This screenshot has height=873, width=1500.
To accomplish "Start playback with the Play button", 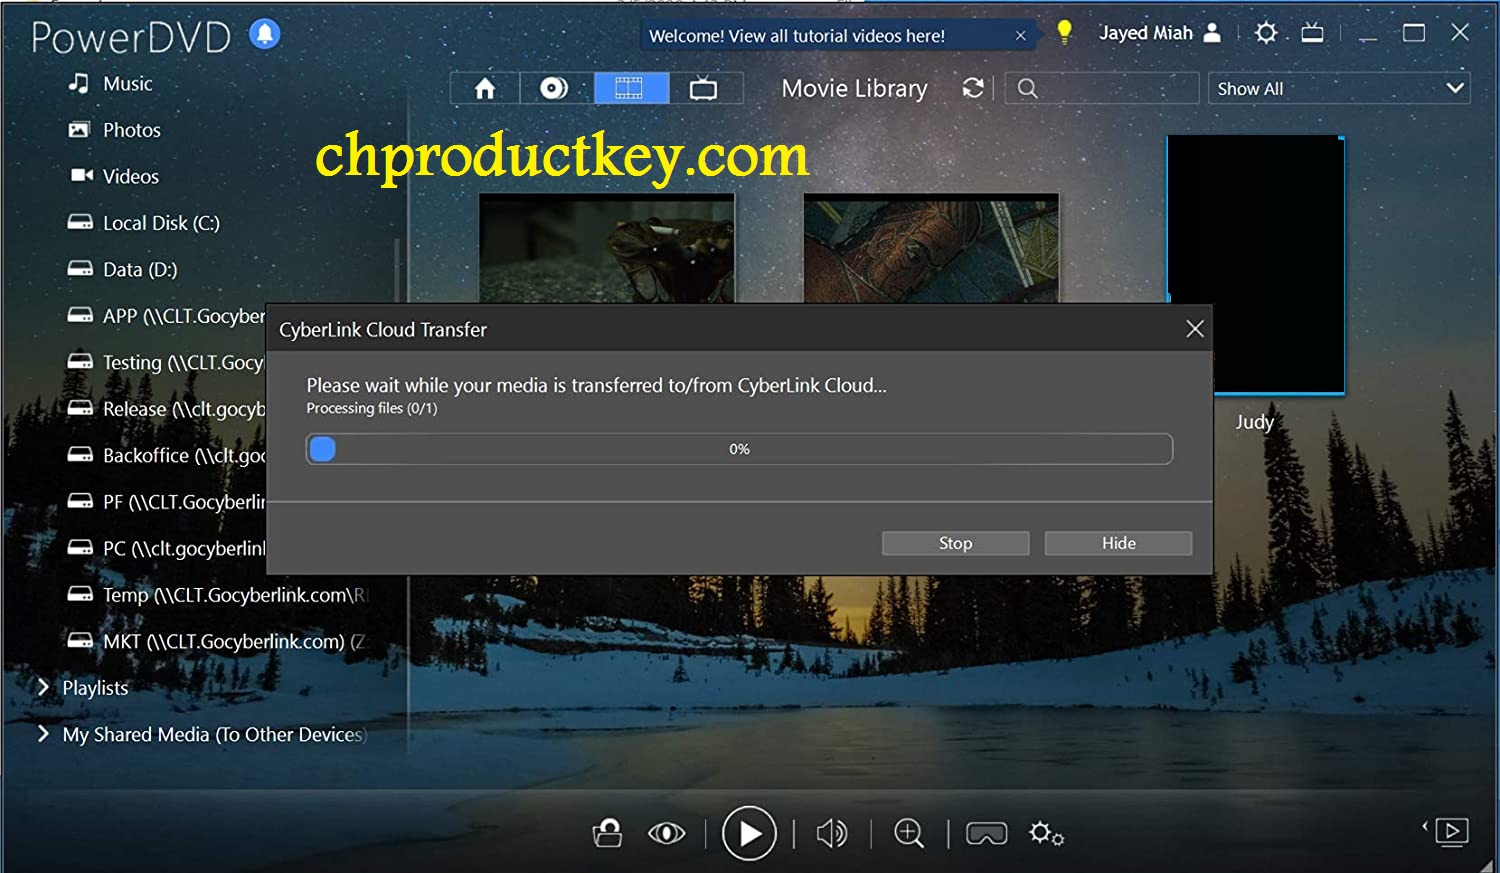I will (x=749, y=833).
